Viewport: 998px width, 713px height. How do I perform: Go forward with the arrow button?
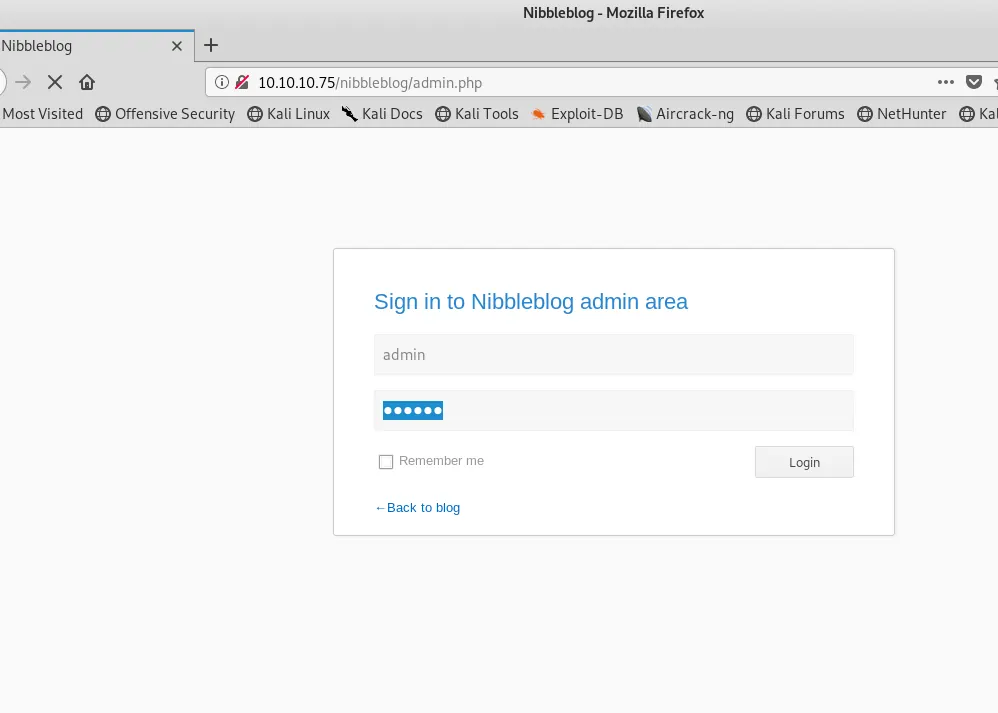pyautogui.click(x=23, y=82)
